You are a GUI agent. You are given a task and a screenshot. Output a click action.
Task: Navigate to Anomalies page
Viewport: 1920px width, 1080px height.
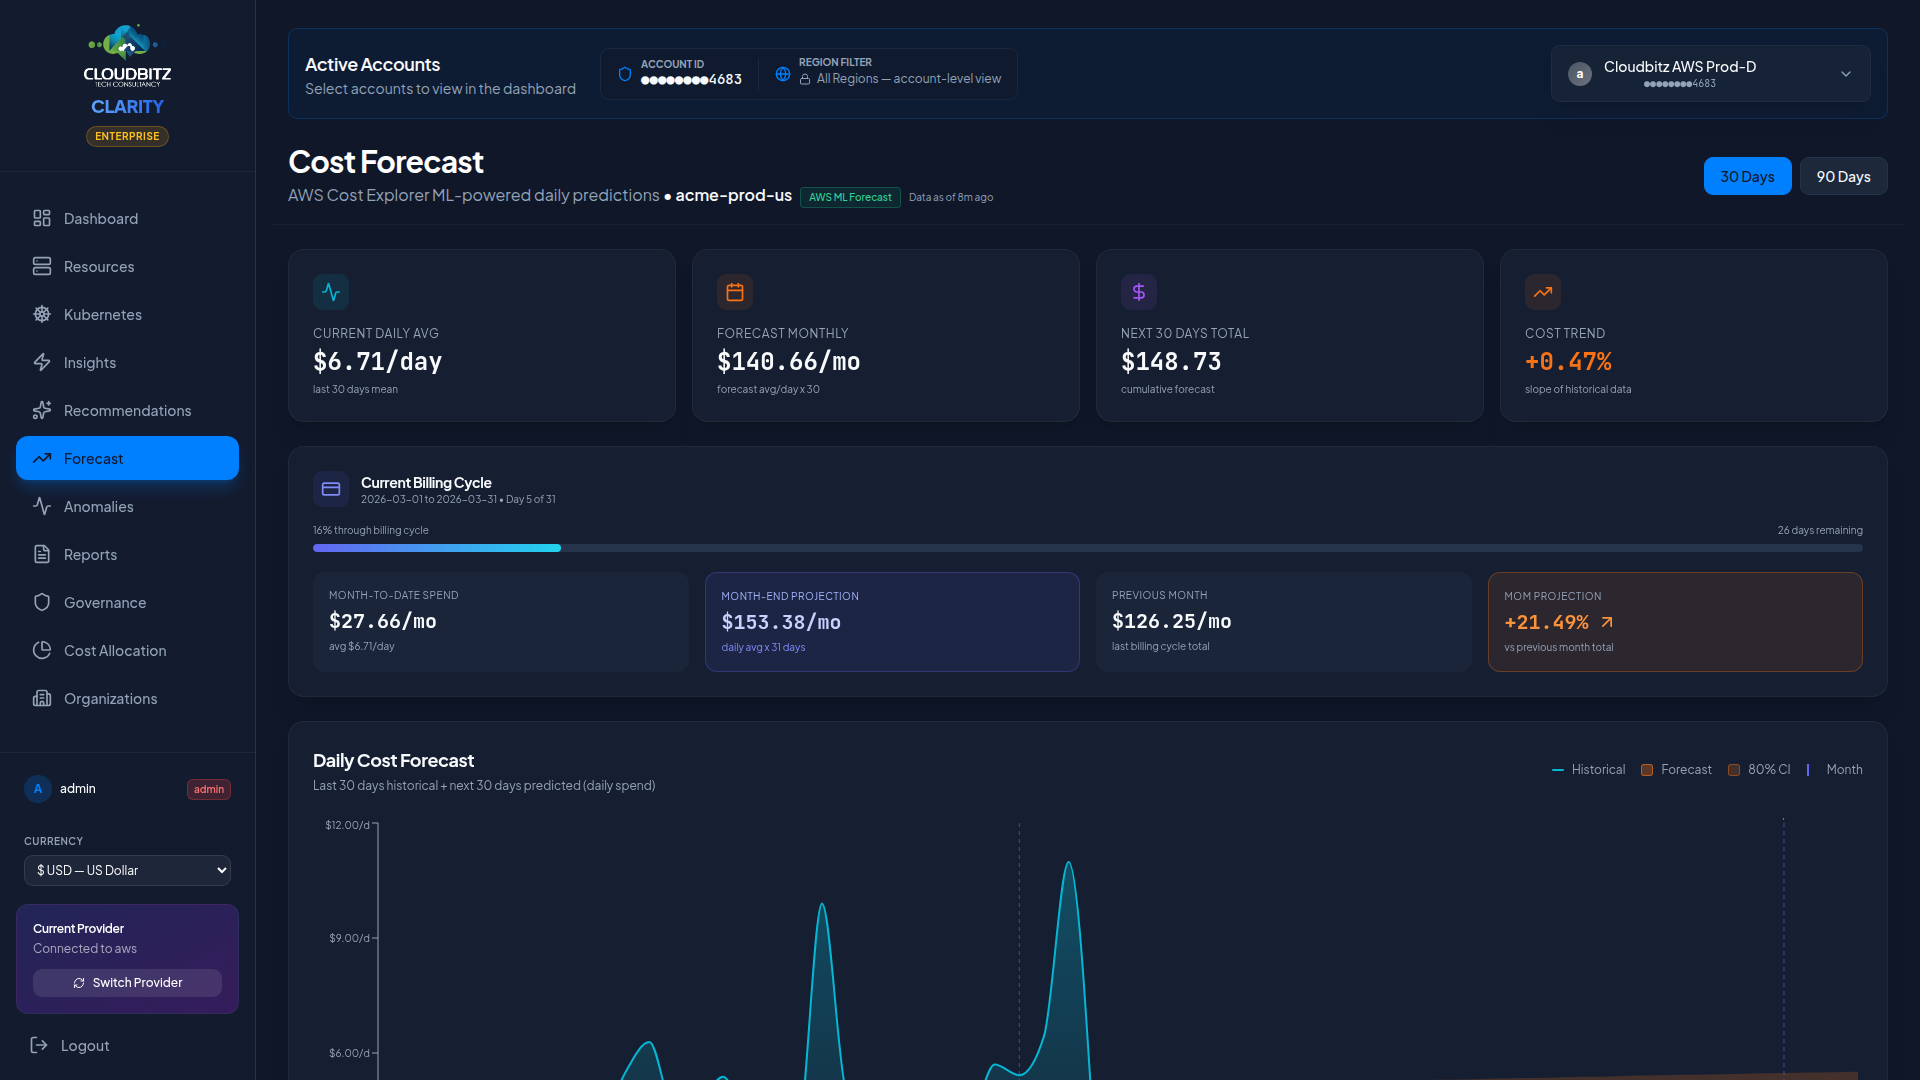tap(127, 506)
